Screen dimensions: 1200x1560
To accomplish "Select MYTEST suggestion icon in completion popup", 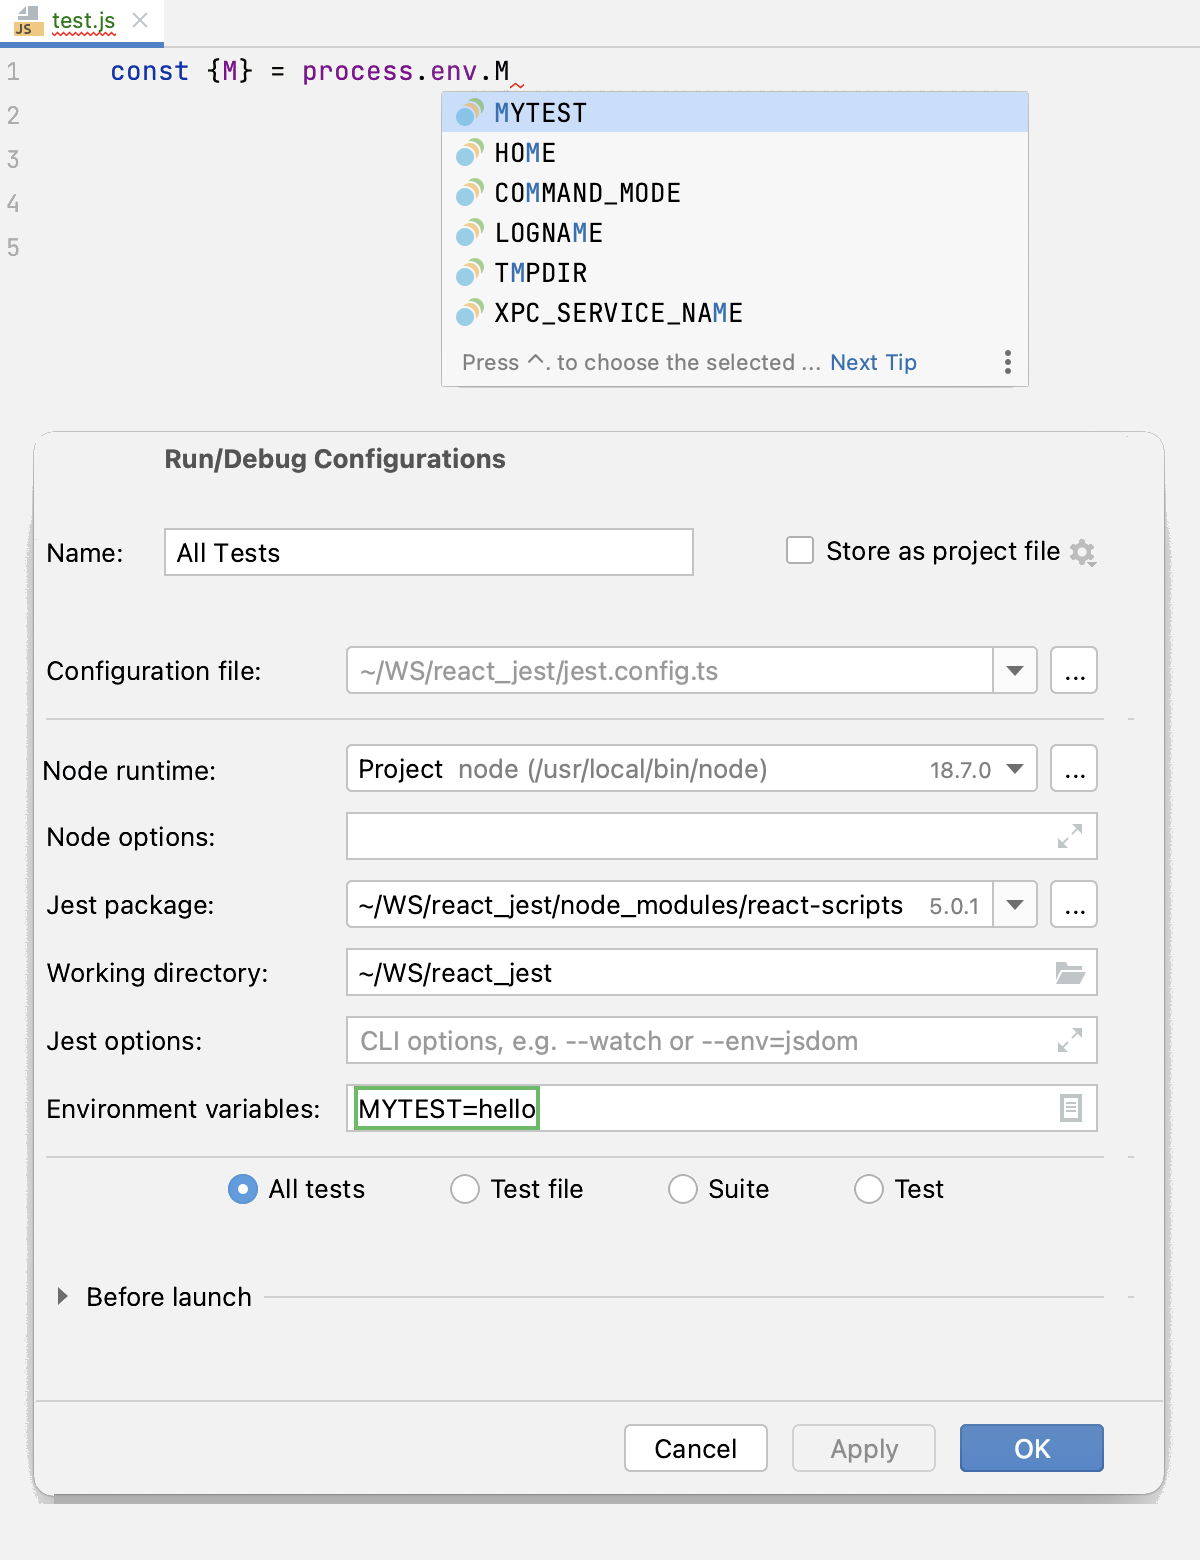I will (467, 113).
